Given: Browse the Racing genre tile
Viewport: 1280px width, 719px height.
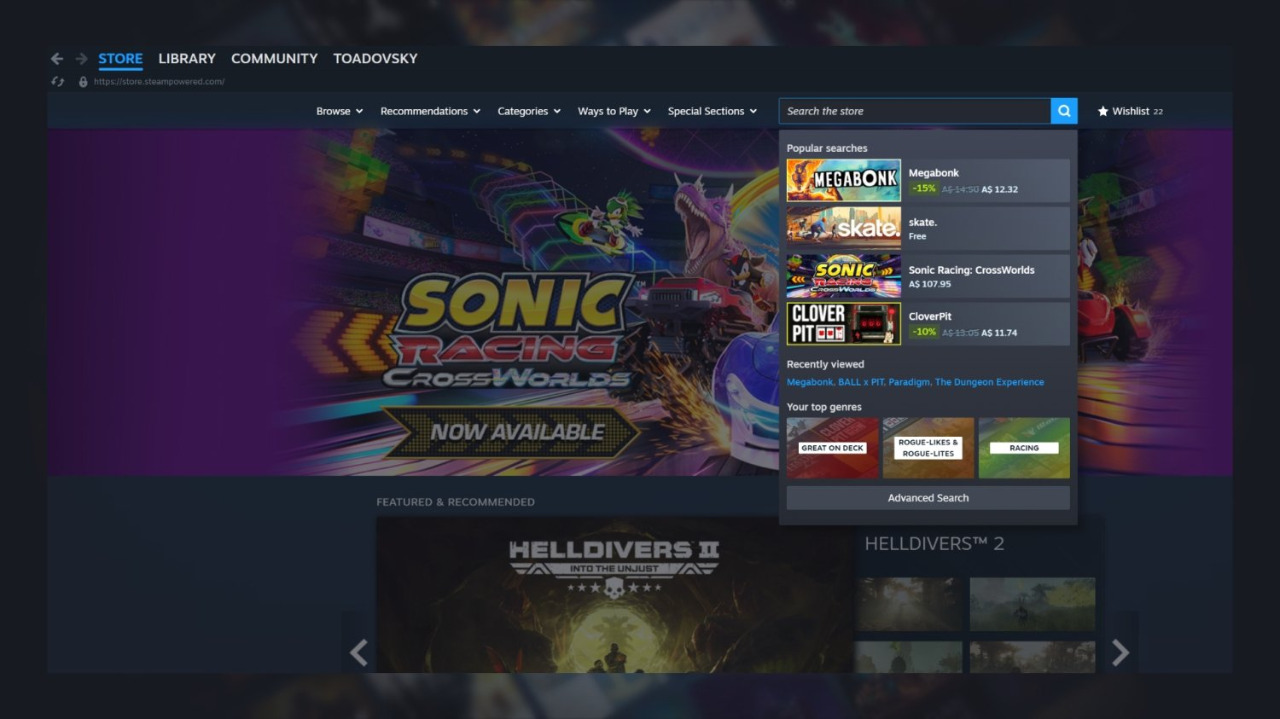Looking at the screenshot, I should (1024, 448).
